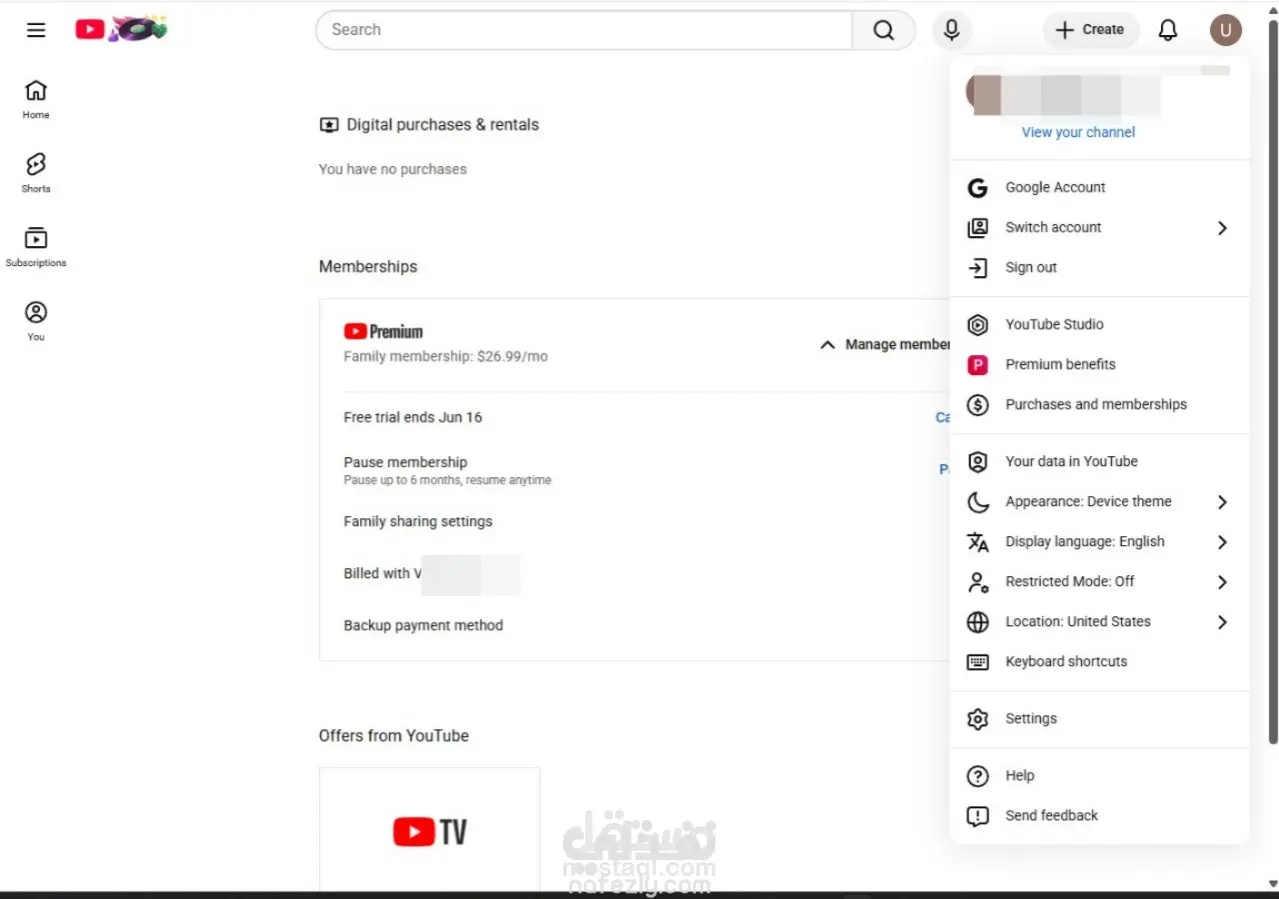Click the Memberships heading

[368, 267]
